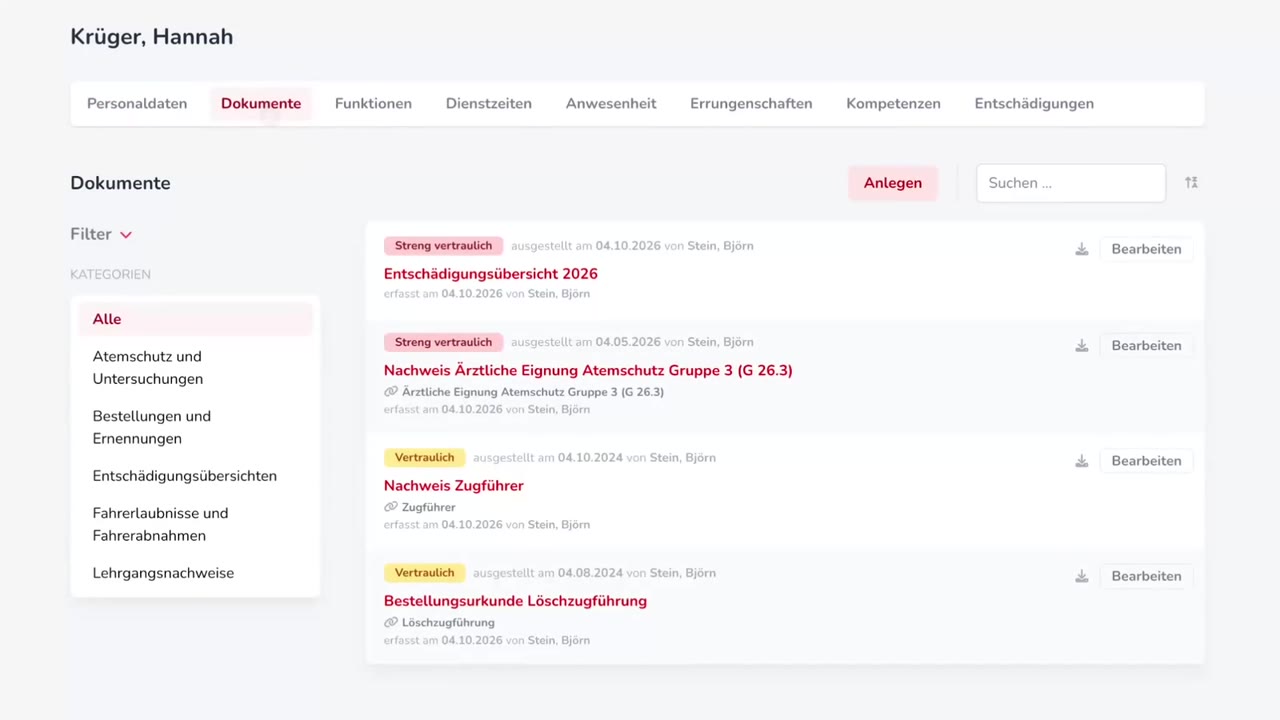
Task: Focus the Suchen search field
Action: coord(1071,183)
